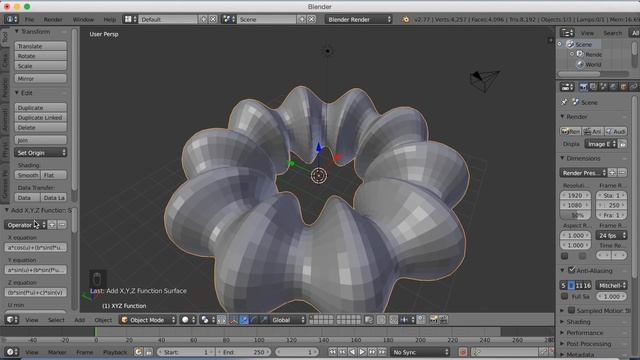Enable the Sampled Motion Blur checkbox
The width and height of the screenshot is (640, 360).
point(571,310)
